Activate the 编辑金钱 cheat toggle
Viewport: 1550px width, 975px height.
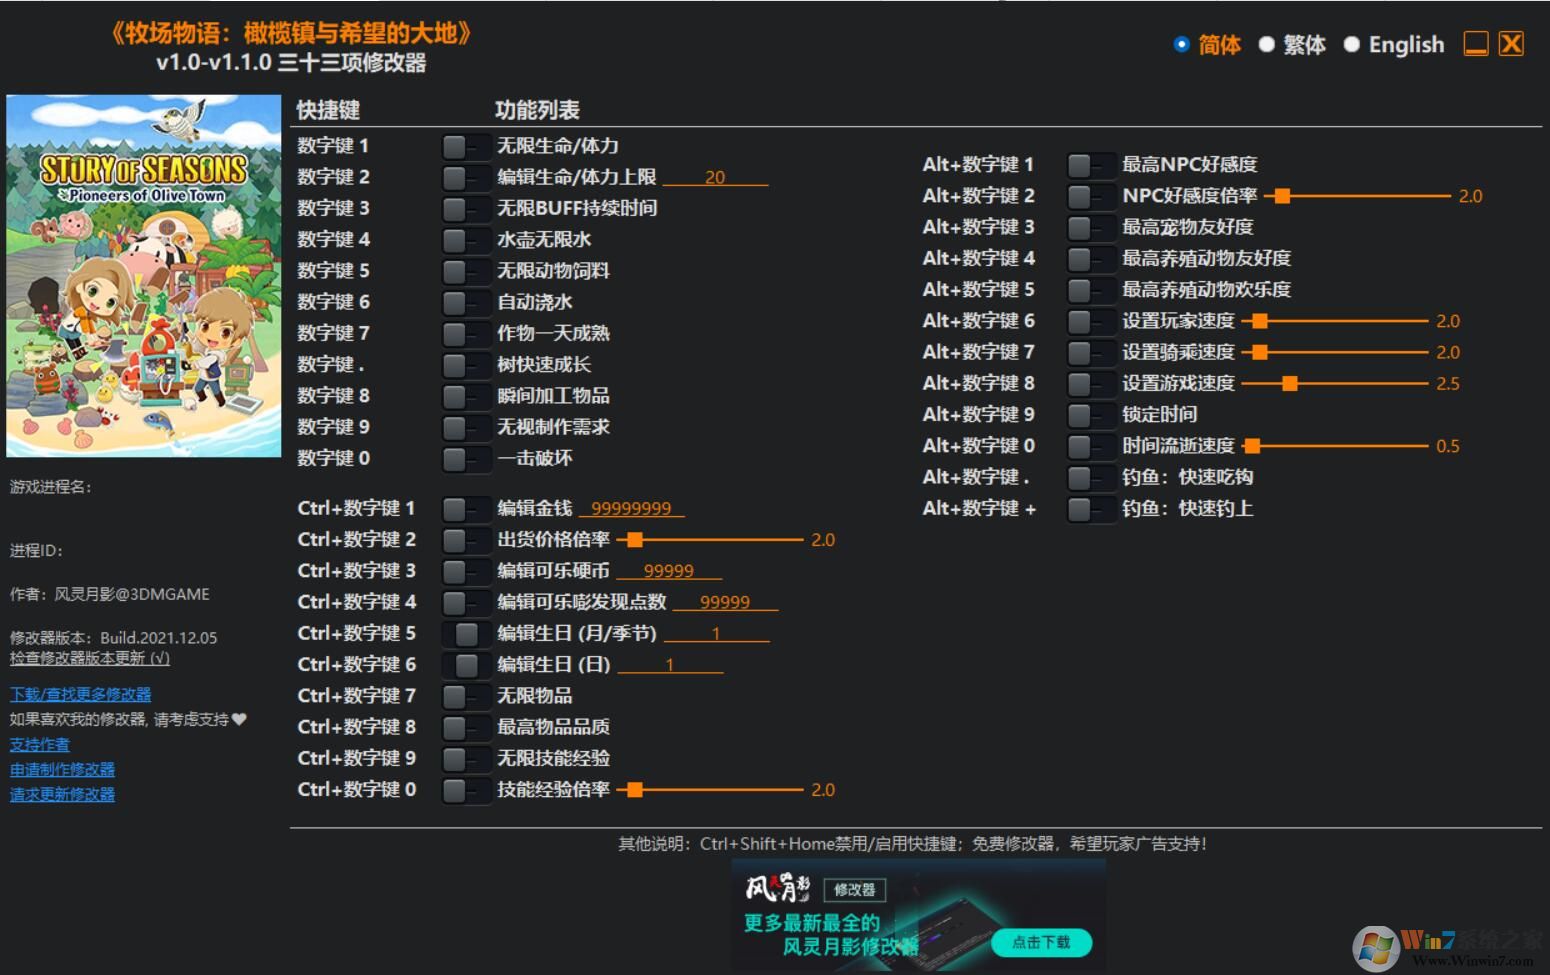[465, 508]
